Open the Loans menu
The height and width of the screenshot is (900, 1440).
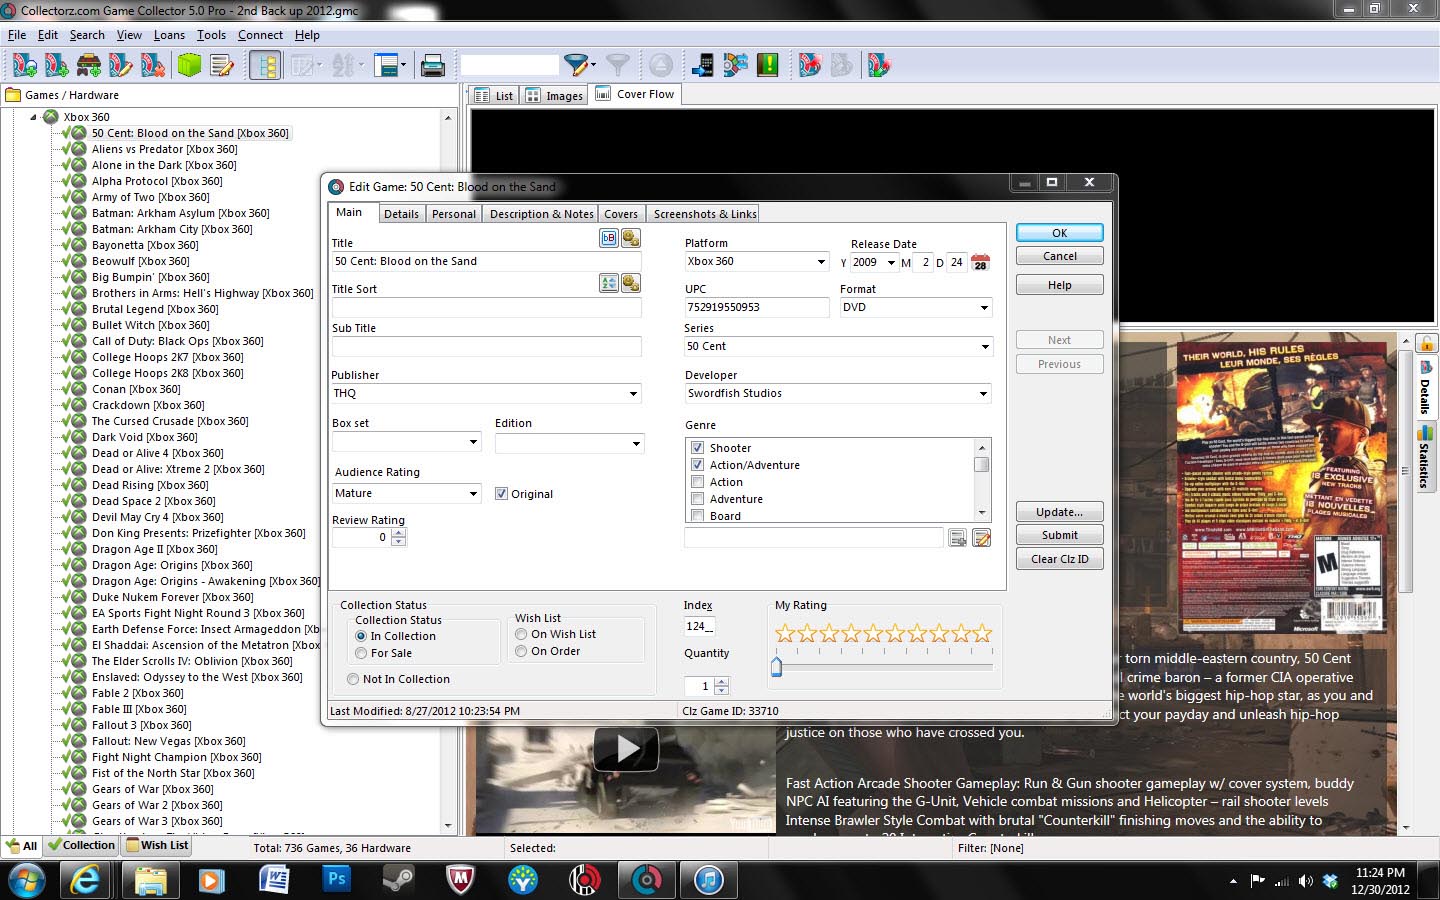169,35
